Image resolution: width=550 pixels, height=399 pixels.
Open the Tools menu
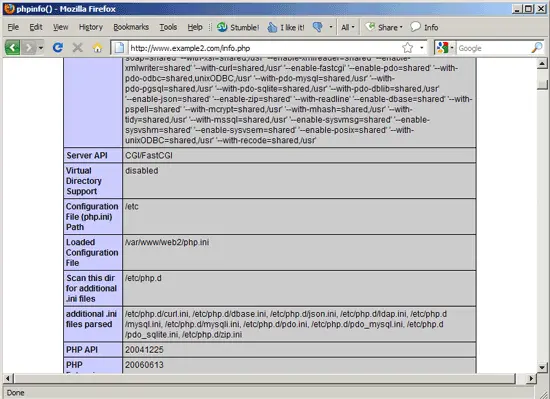click(168, 27)
